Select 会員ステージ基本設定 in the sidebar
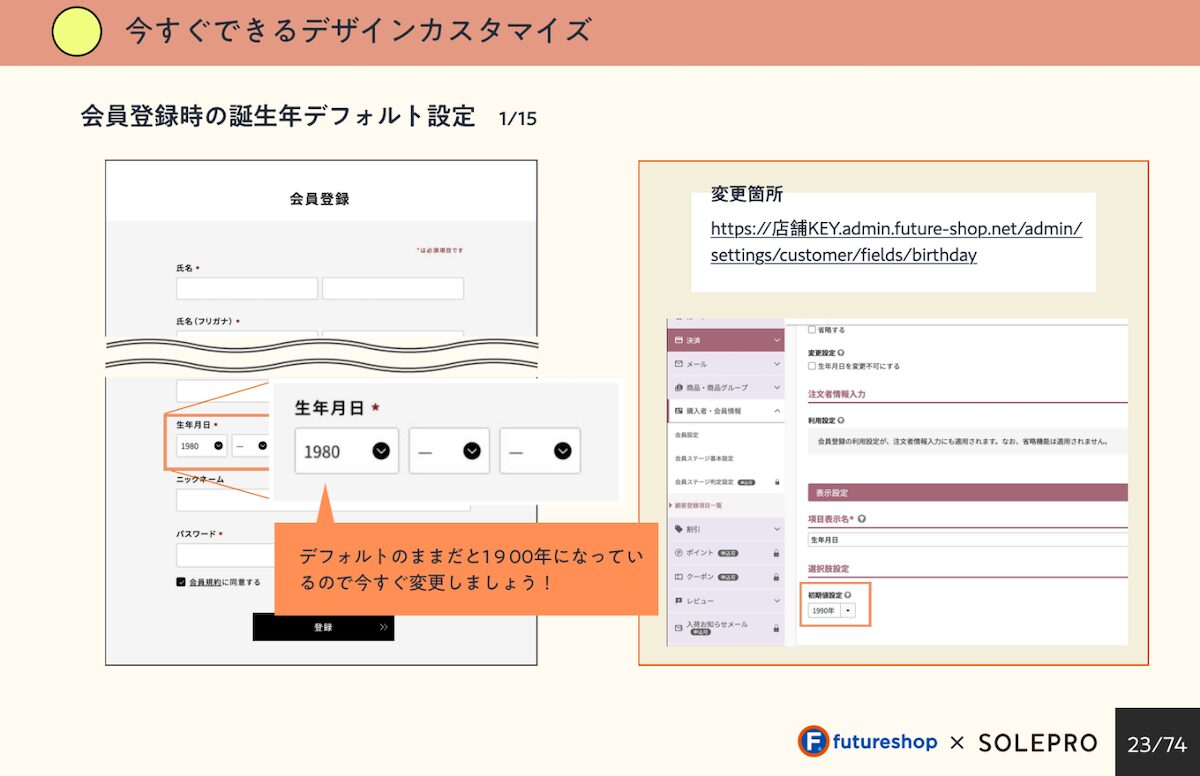This screenshot has width=1200, height=776. (704, 458)
